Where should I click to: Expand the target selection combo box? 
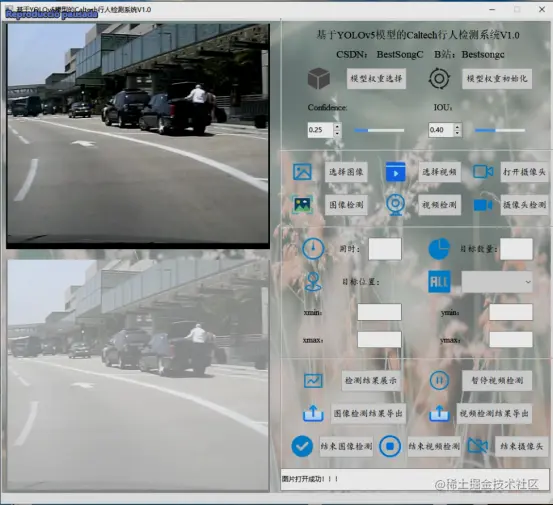[x=497, y=282]
